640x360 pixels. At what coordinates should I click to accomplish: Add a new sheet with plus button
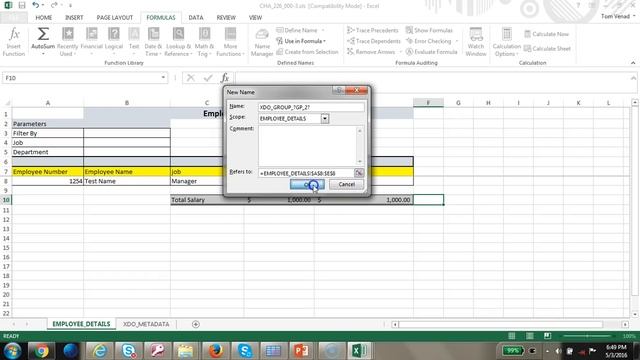pos(196,324)
